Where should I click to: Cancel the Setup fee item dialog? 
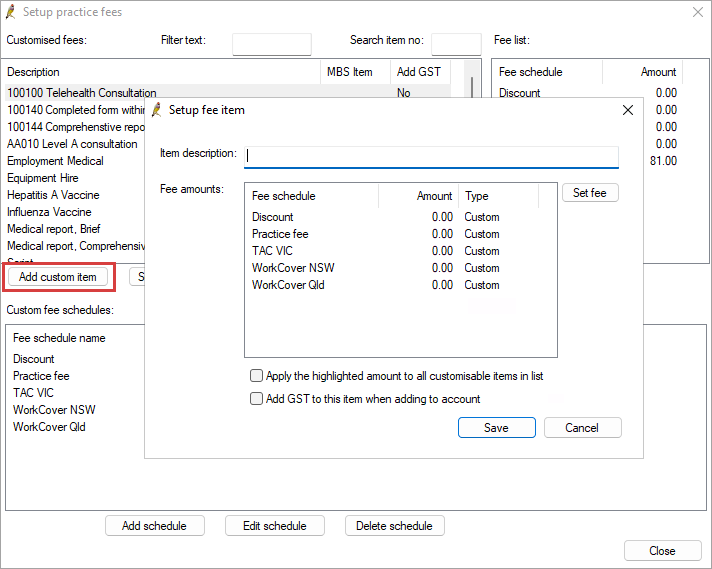click(x=582, y=427)
